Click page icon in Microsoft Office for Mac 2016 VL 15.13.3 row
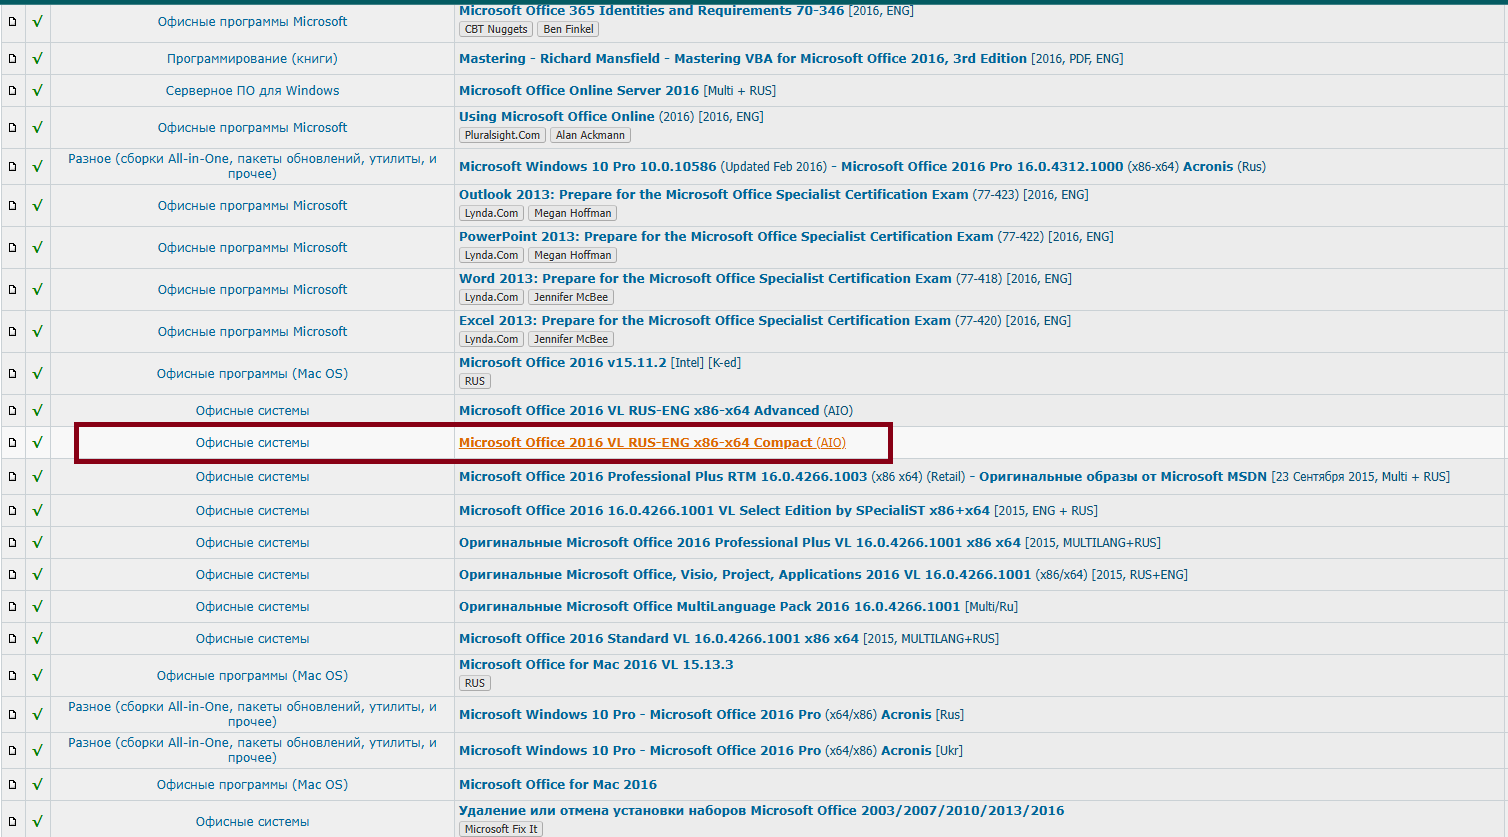Image resolution: width=1508 pixels, height=837 pixels. coord(13,675)
